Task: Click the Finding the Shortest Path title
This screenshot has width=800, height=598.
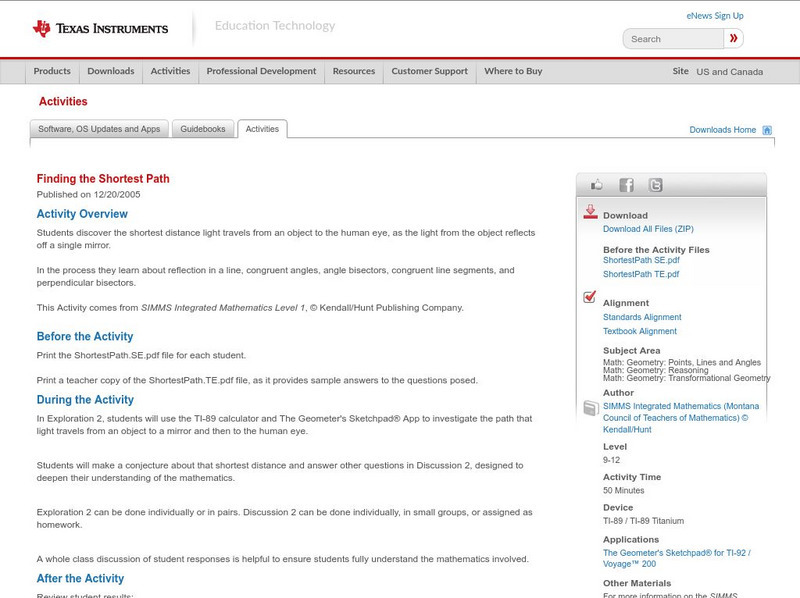Action: click(103, 179)
